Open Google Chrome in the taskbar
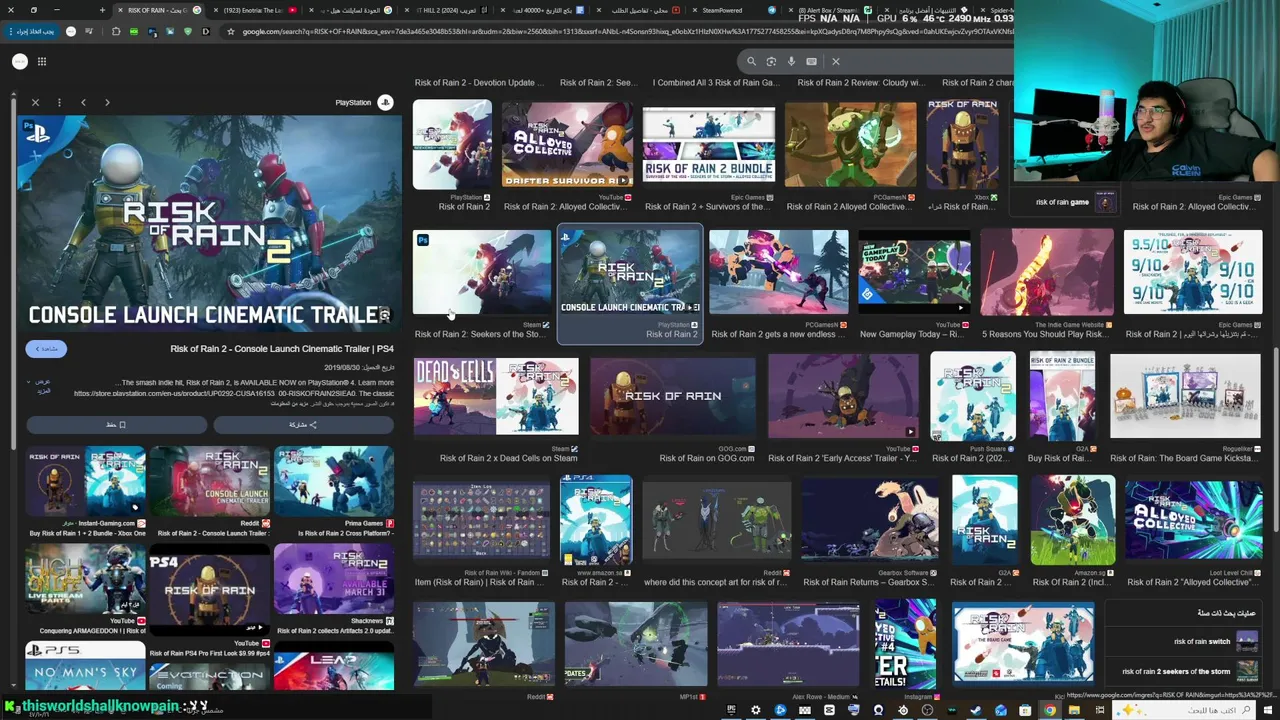This screenshot has width=1280, height=720. point(1050,710)
